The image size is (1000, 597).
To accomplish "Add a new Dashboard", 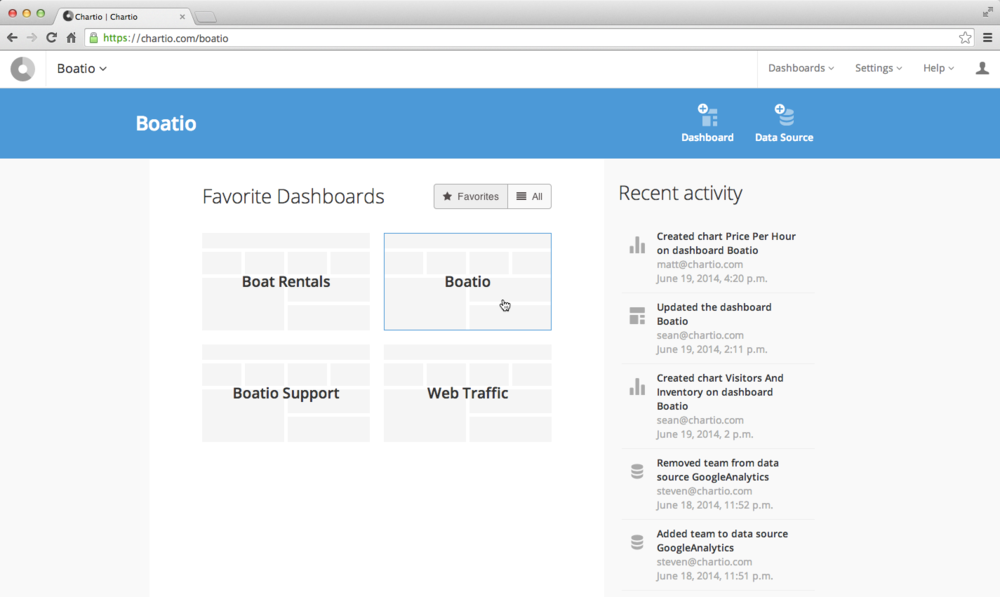I will (707, 123).
